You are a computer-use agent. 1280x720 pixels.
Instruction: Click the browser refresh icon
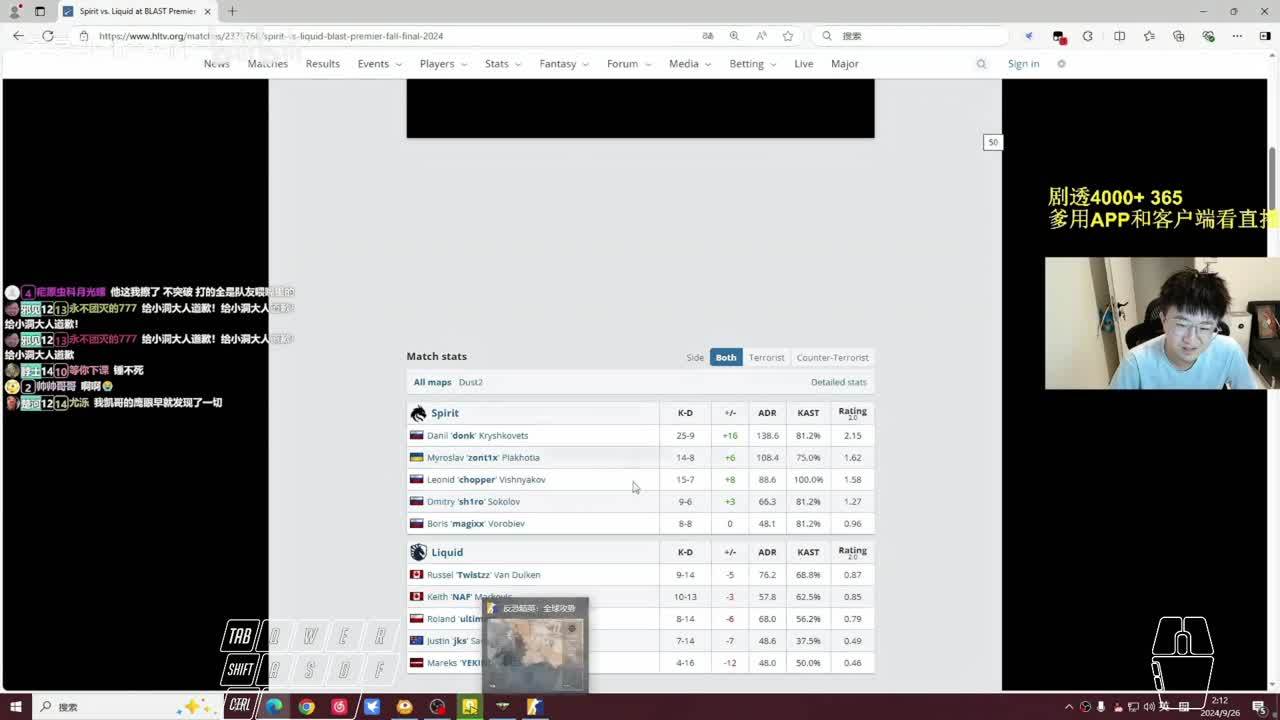(47, 36)
